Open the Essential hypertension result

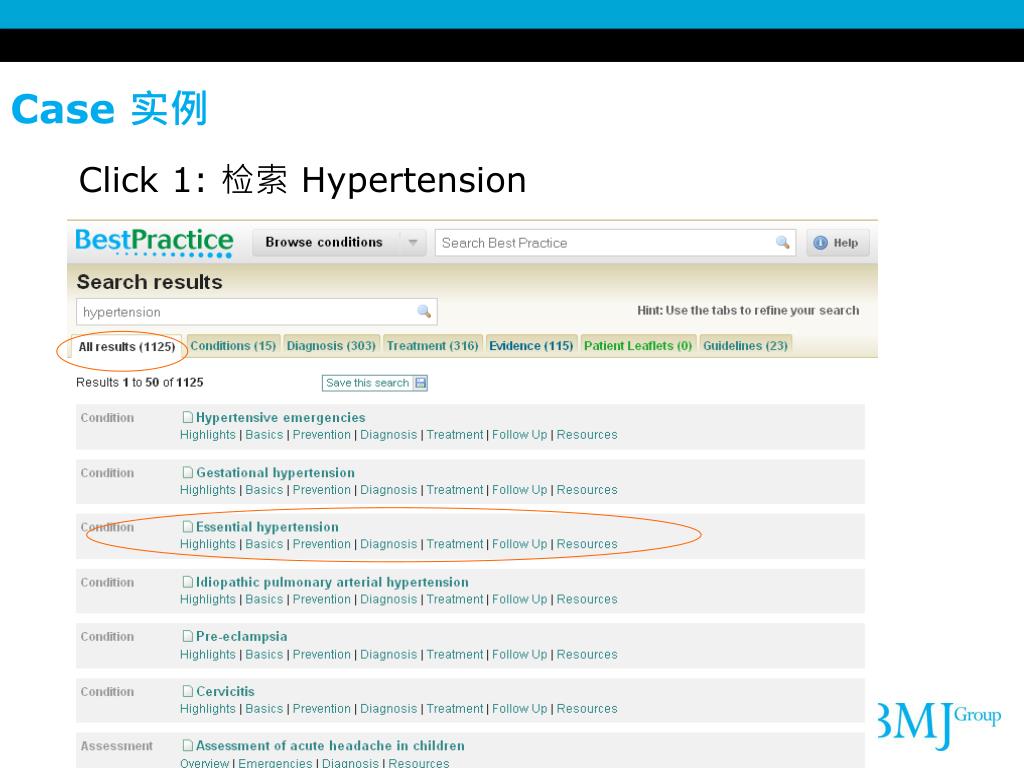tap(267, 526)
